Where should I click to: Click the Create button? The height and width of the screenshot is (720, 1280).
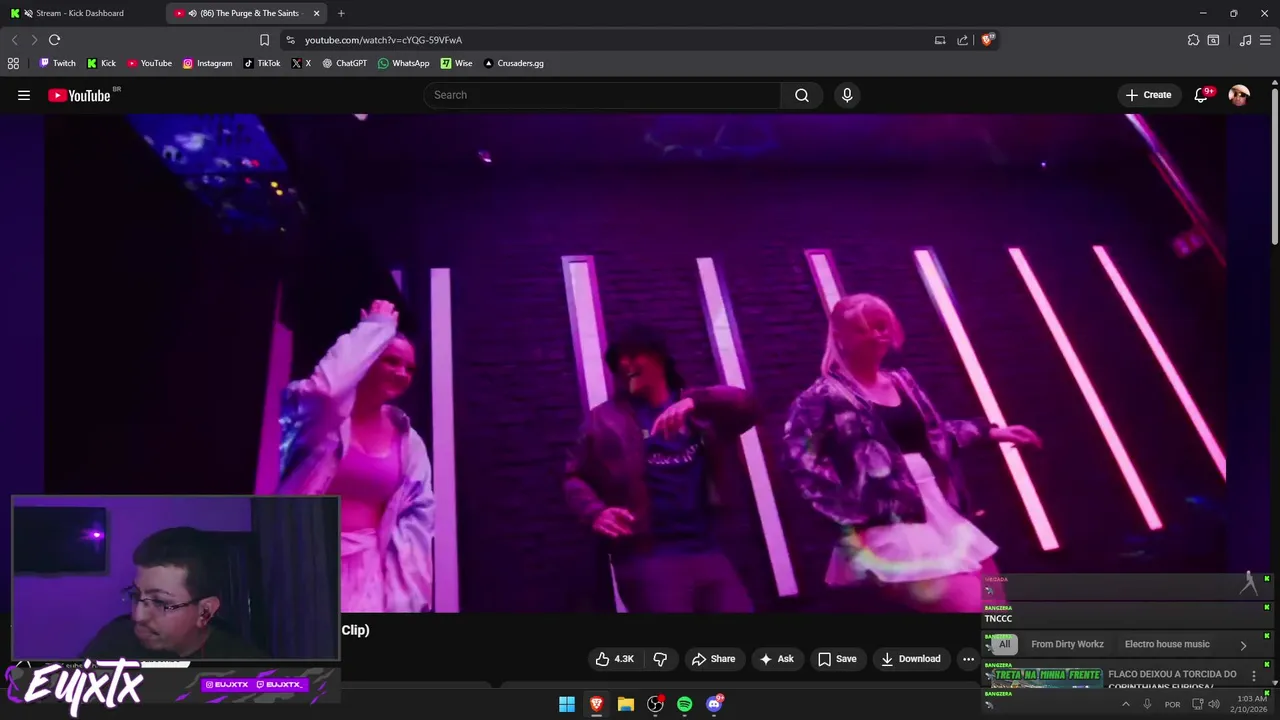click(x=1148, y=95)
